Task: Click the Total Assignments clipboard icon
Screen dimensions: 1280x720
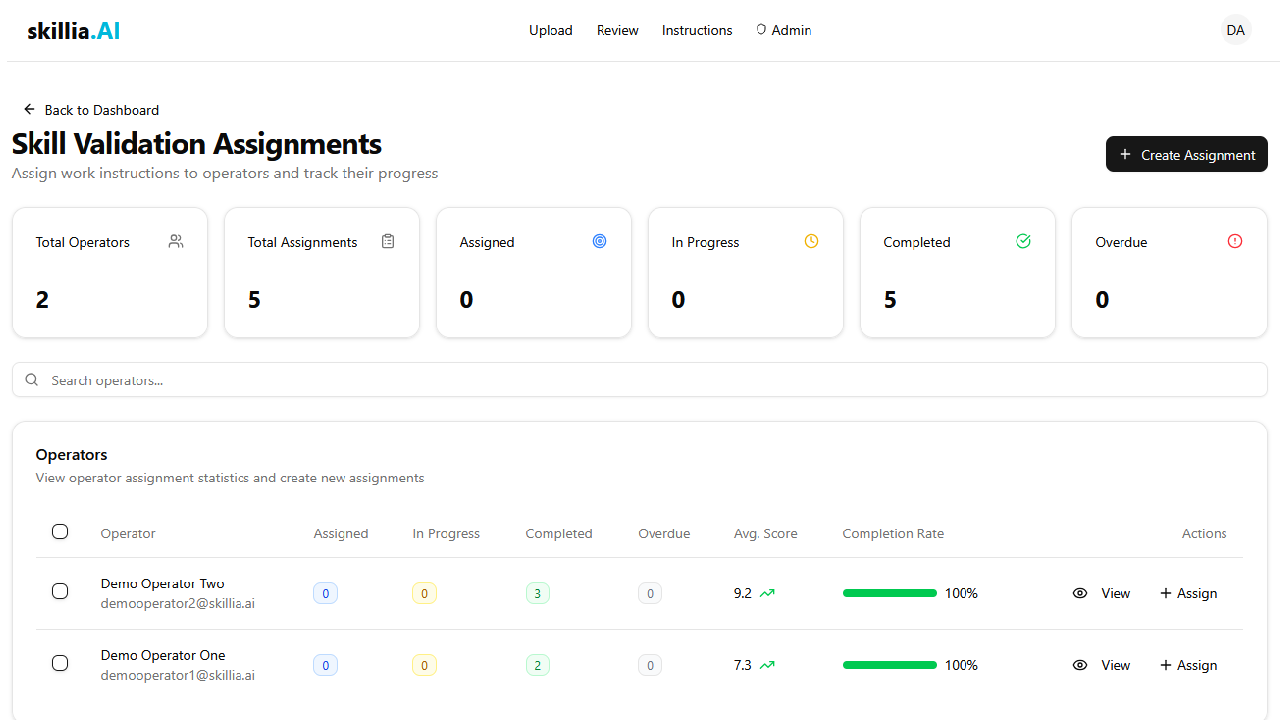Action: pyautogui.click(x=388, y=241)
